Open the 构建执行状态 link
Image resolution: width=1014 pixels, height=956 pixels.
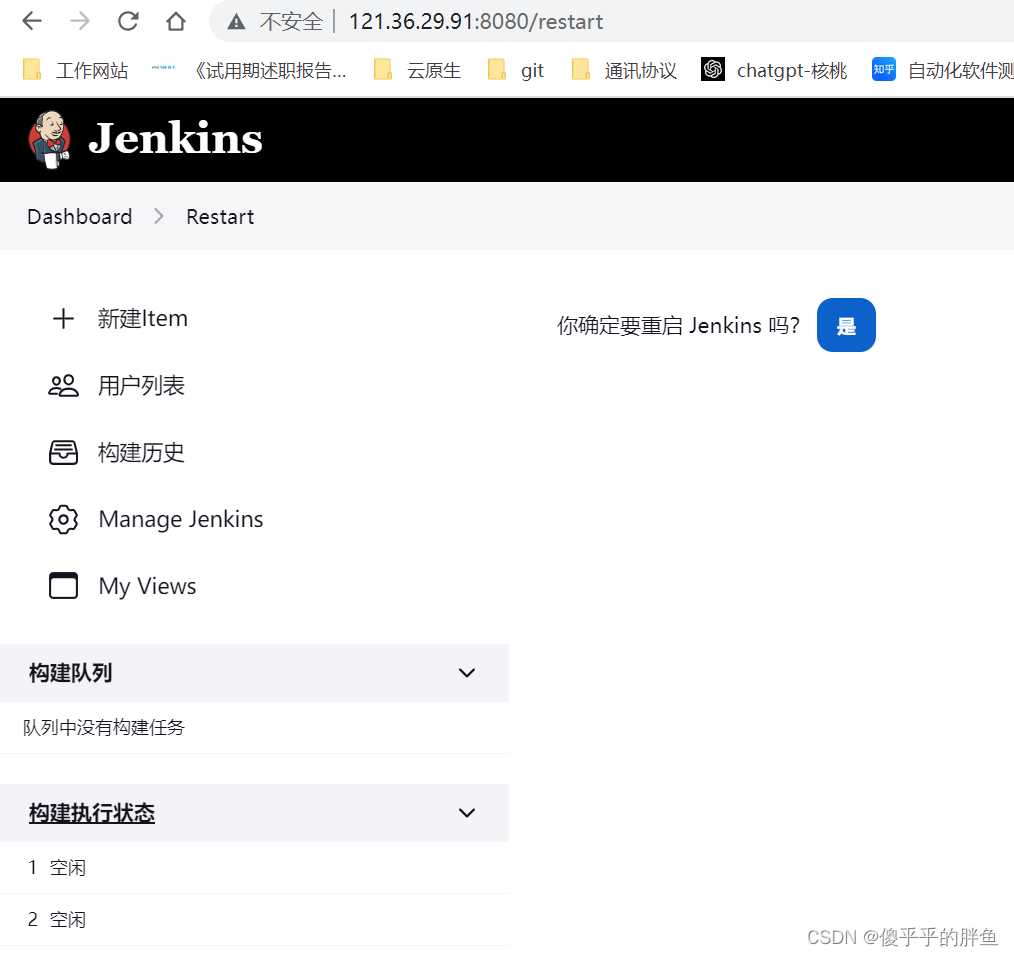(x=92, y=813)
